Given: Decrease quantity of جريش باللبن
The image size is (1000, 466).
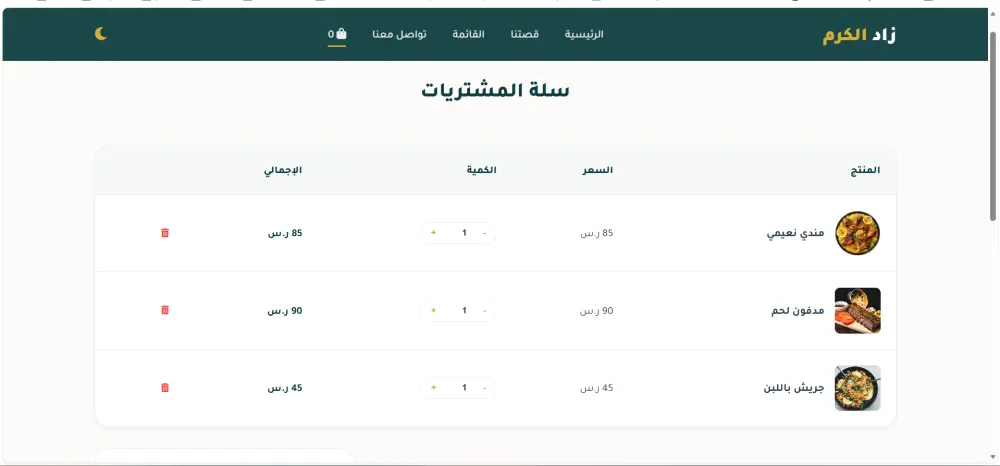Looking at the screenshot, I should [485, 388].
